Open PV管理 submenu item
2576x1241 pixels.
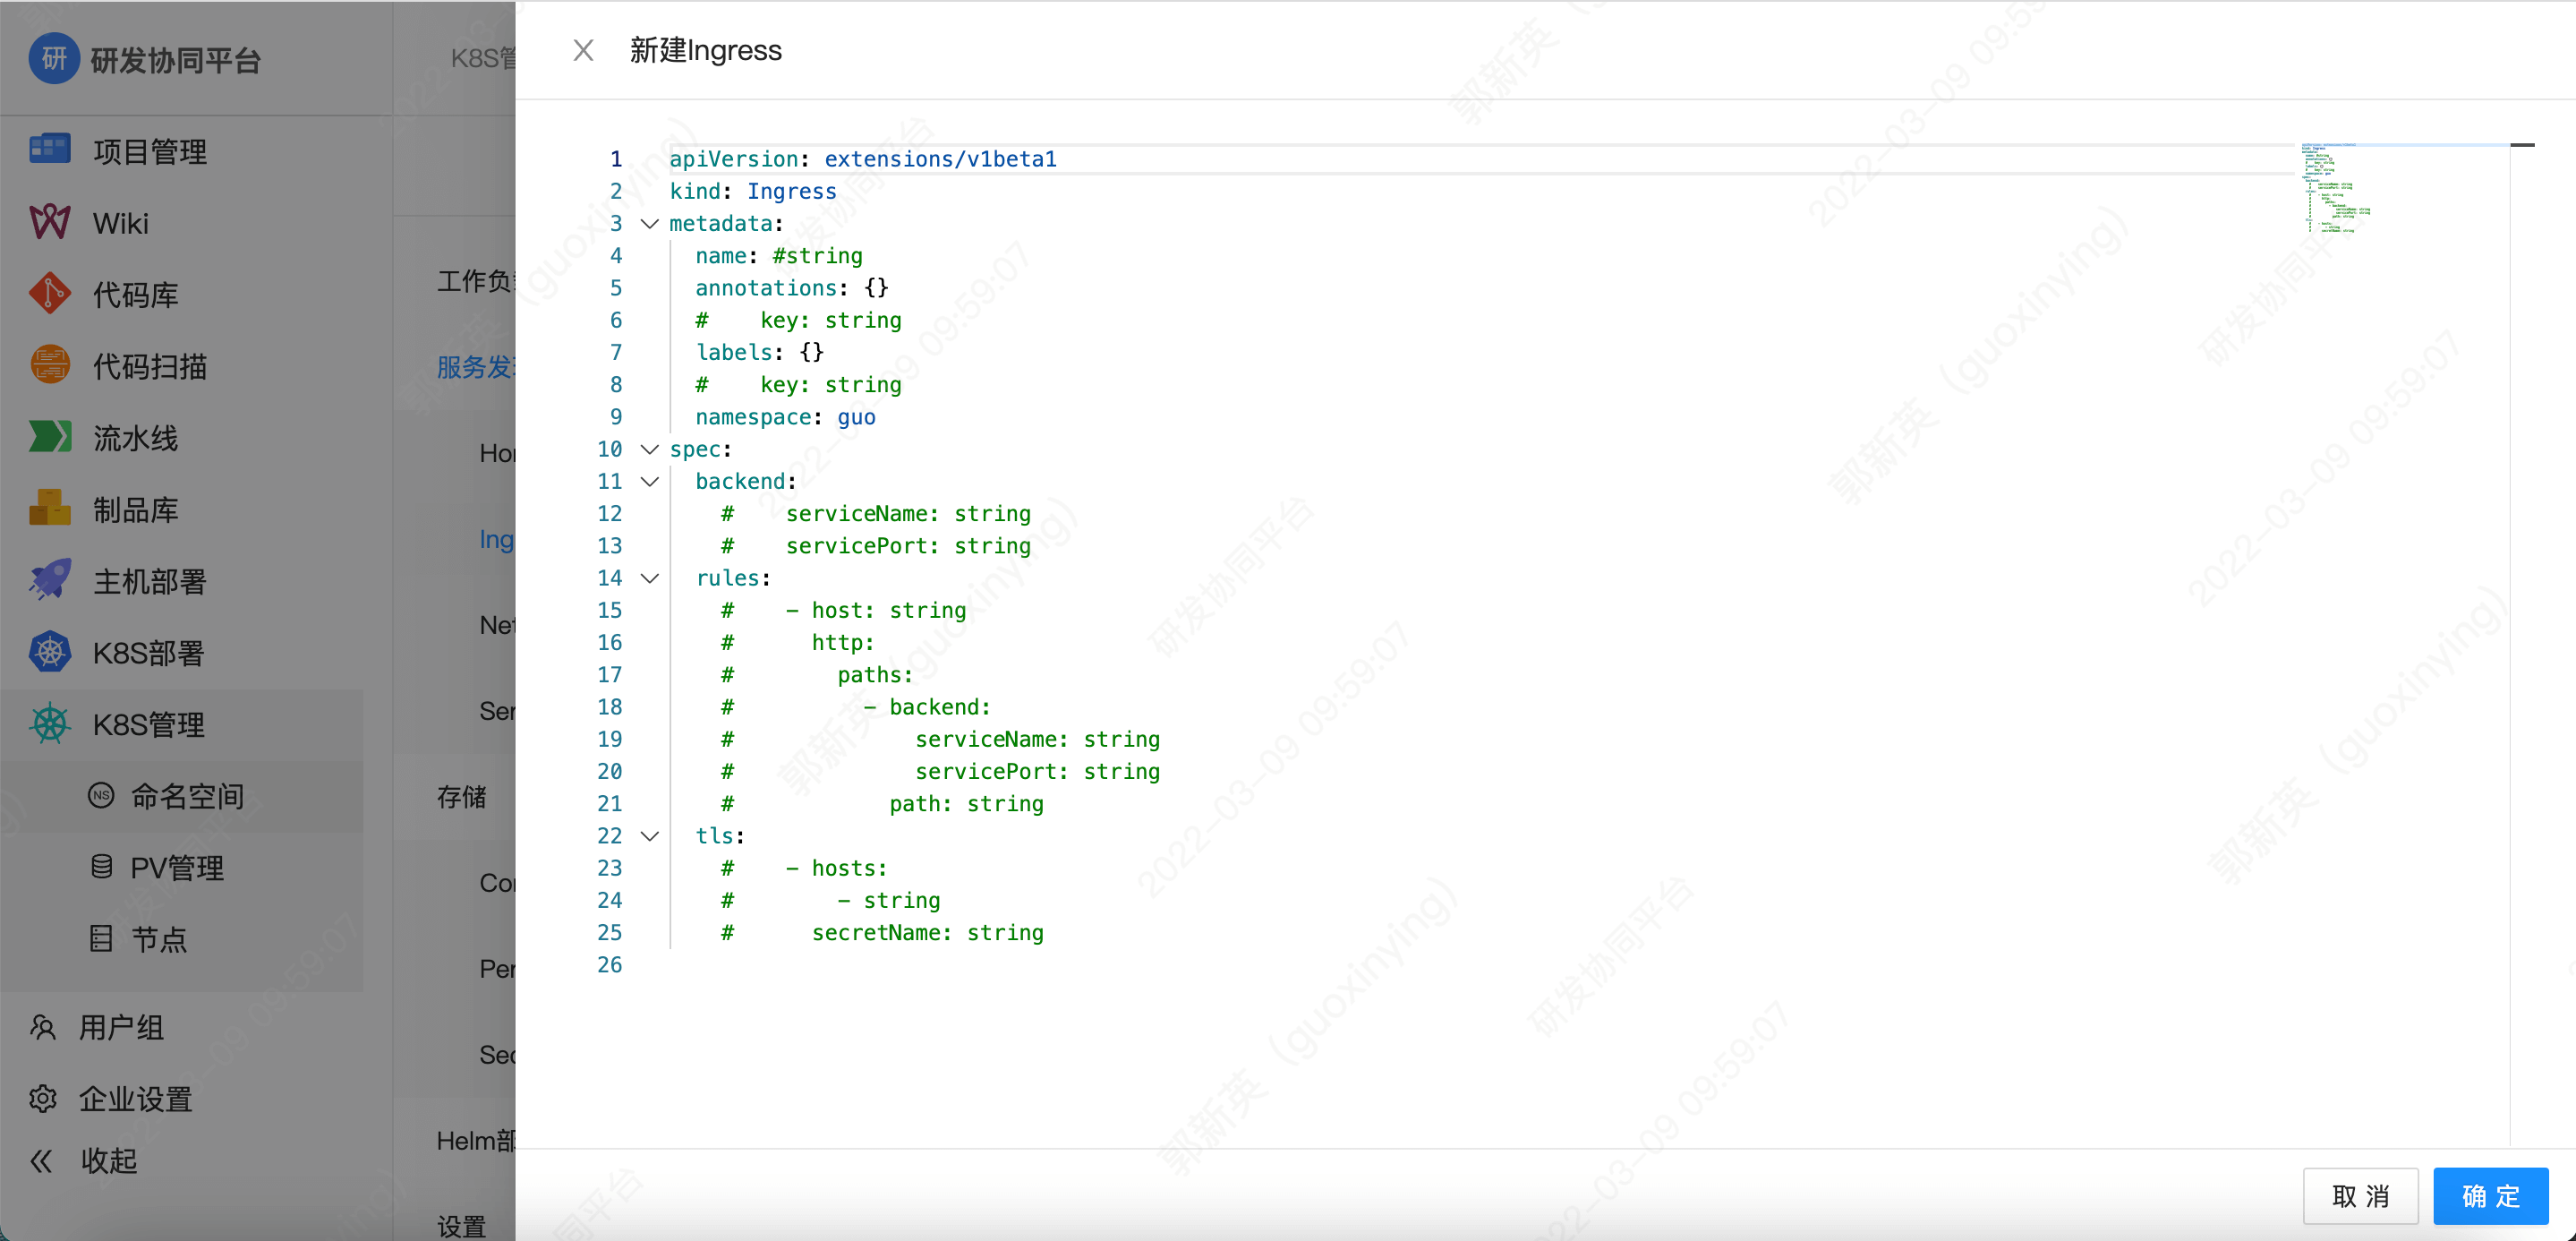177,867
